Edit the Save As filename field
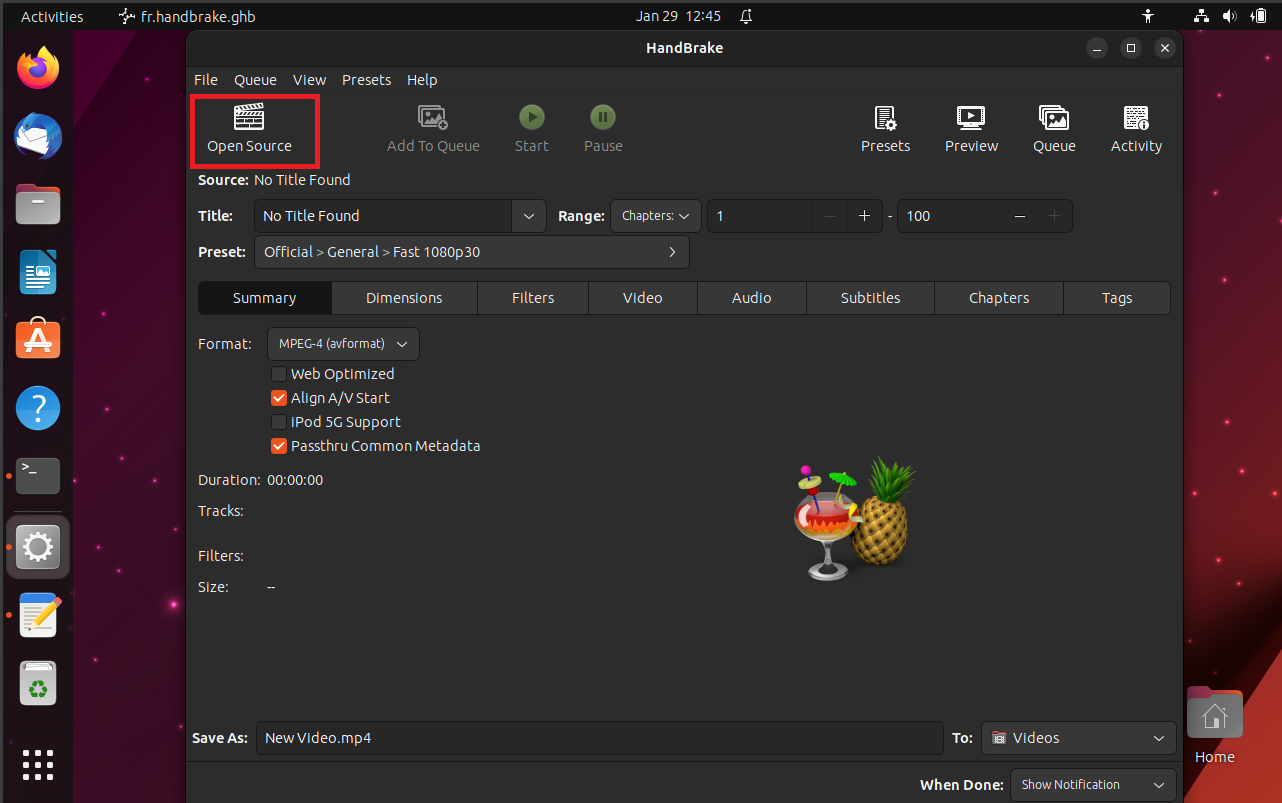Viewport: 1282px width, 803px height. (x=598, y=737)
